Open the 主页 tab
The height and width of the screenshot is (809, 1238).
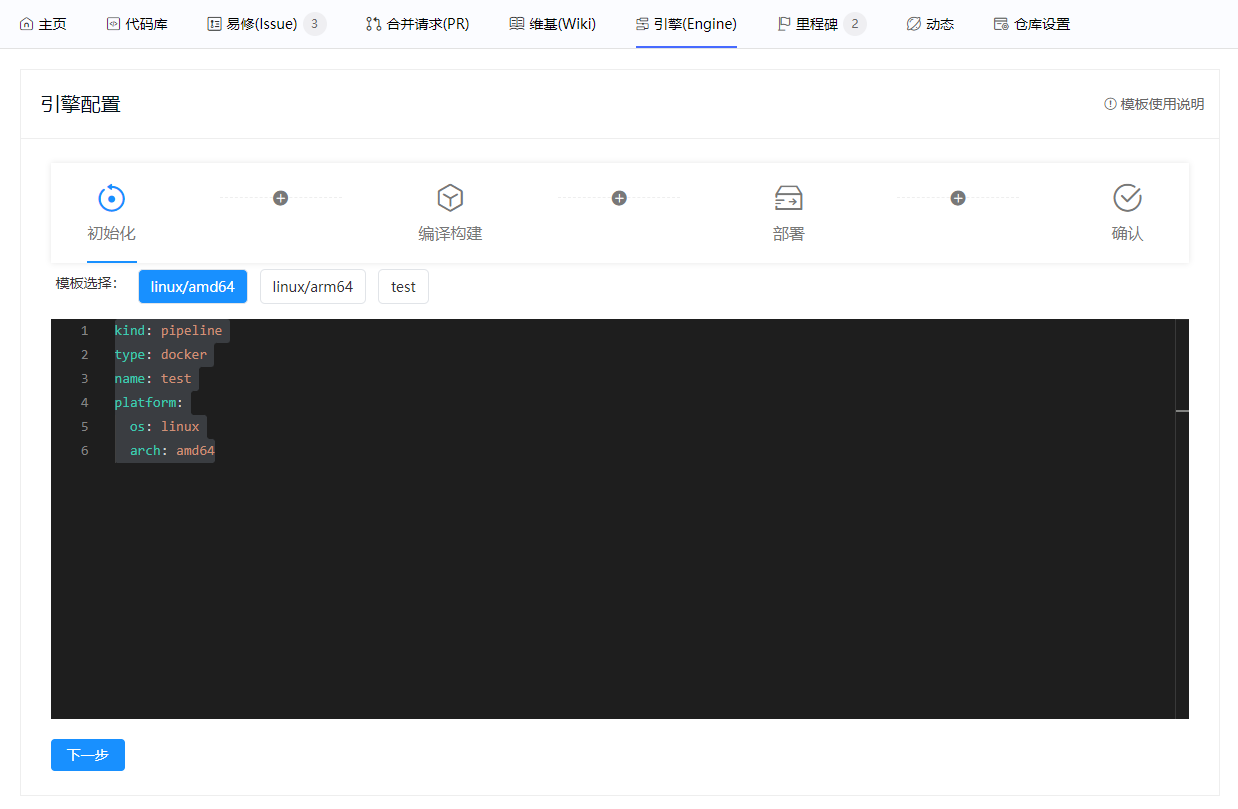(x=43, y=24)
